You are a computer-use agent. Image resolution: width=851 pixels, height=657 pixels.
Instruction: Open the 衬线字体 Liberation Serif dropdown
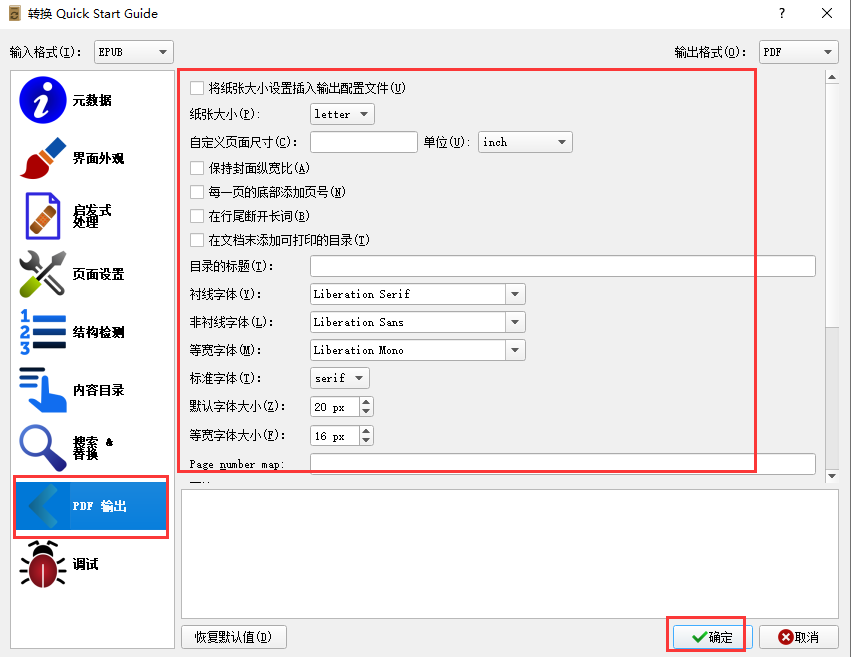513,294
